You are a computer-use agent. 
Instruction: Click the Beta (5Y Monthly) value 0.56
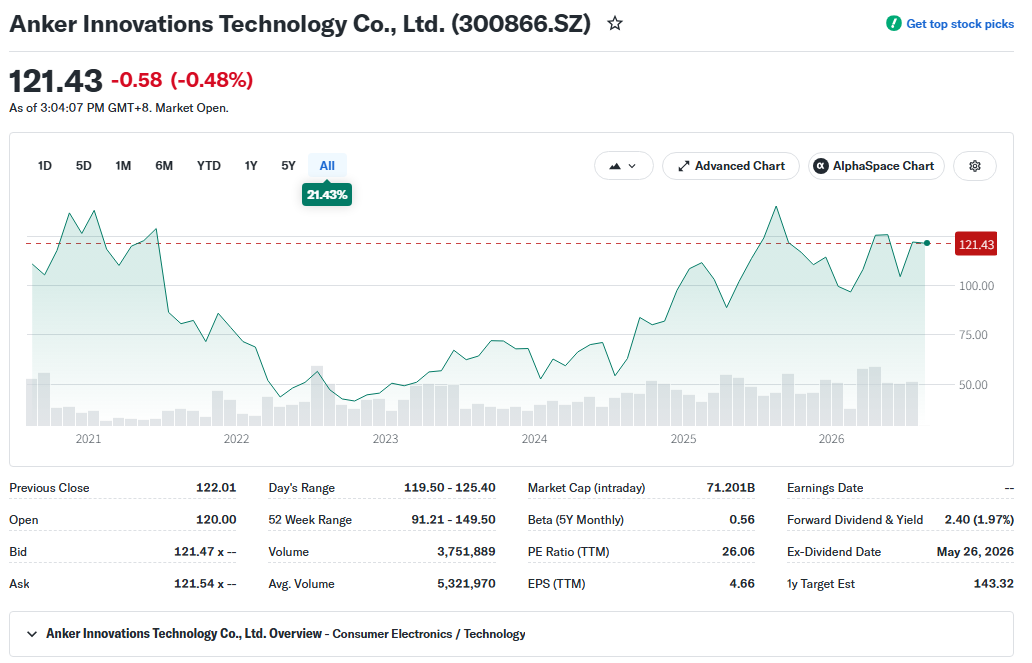[742, 519]
